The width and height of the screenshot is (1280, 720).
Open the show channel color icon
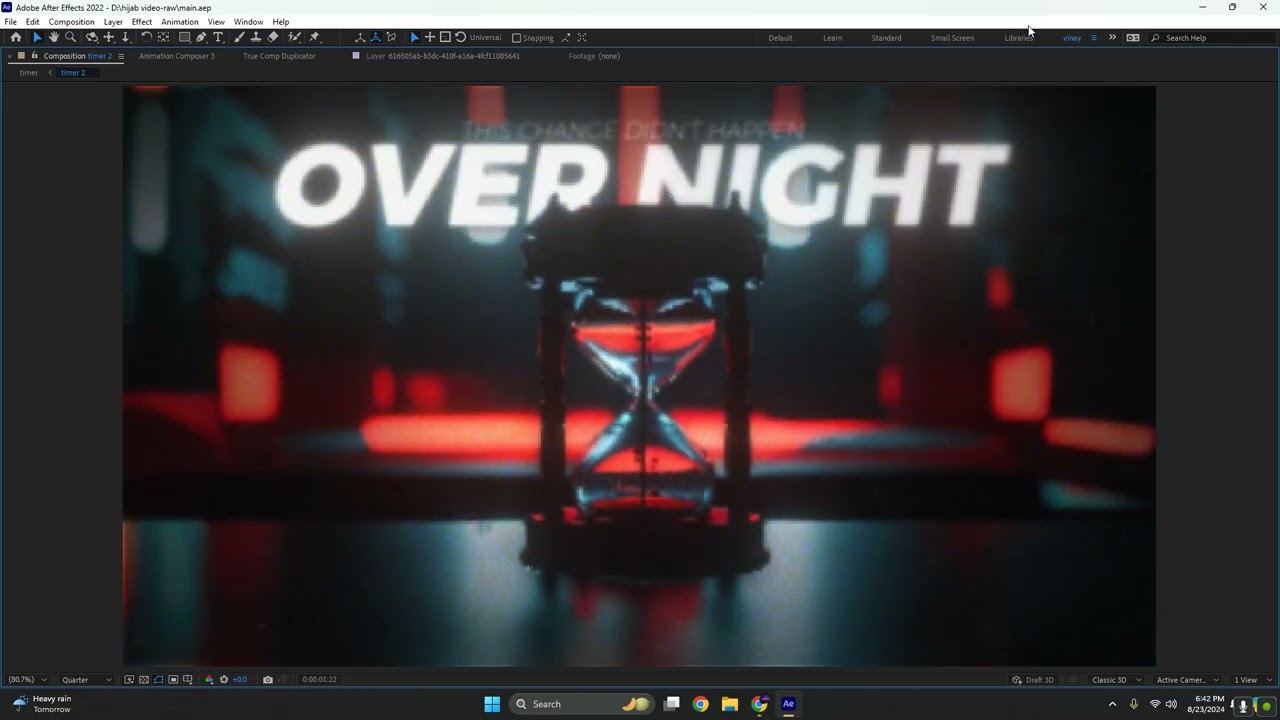click(209, 680)
